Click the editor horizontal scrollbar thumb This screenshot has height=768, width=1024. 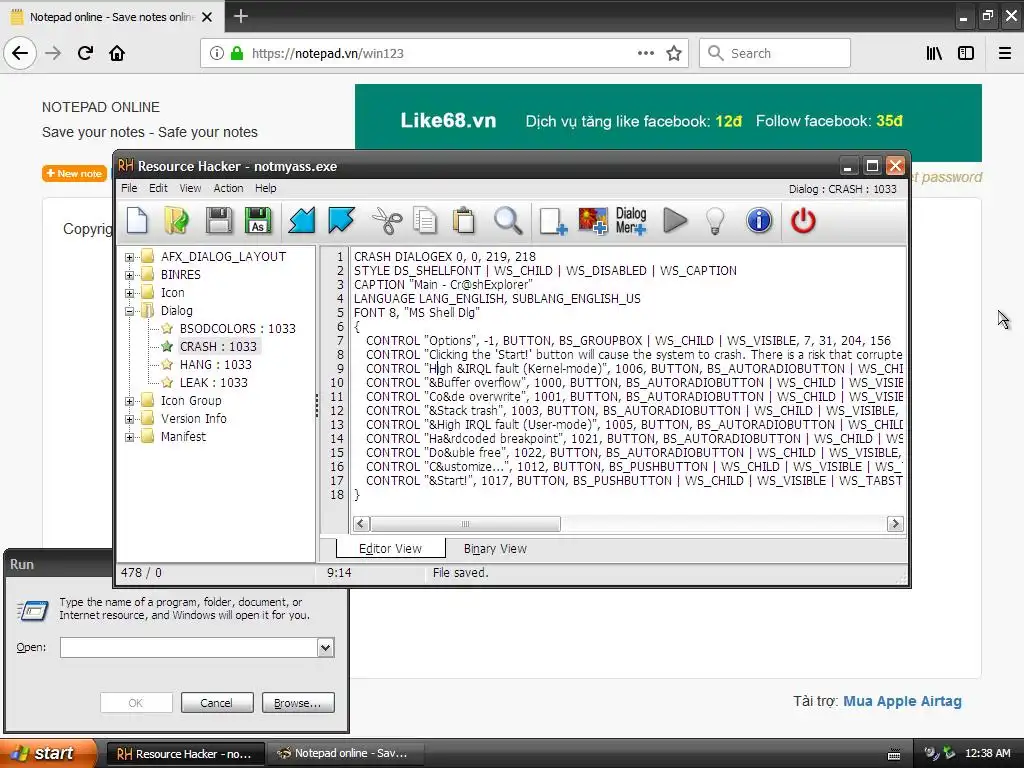466,524
